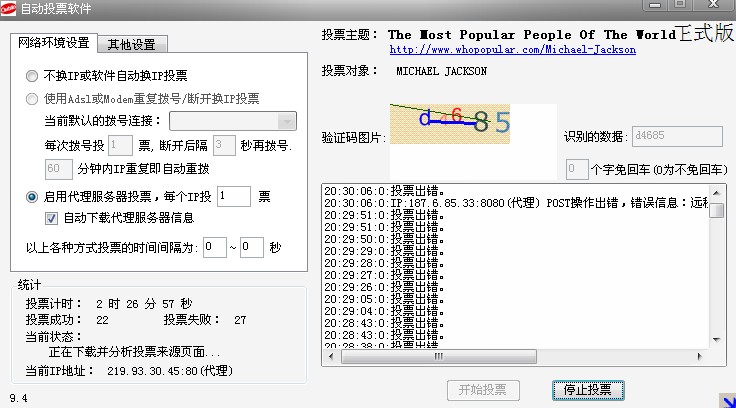Image resolution: width=736 pixels, height=408 pixels.
Task: Click the 每个IP投 votes input
Action: pyautogui.click(x=233, y=196)
